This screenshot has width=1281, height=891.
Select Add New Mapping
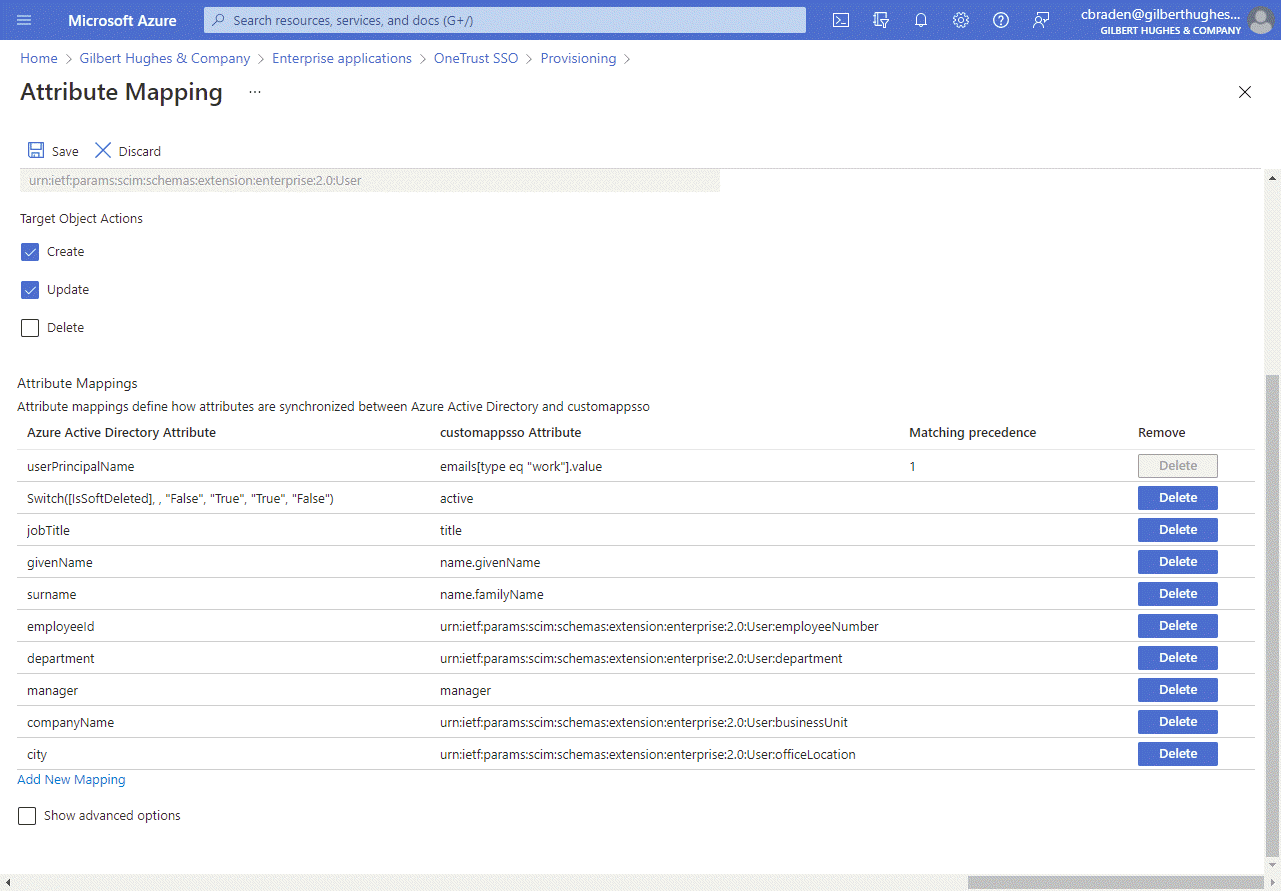(x=71, y=779)
